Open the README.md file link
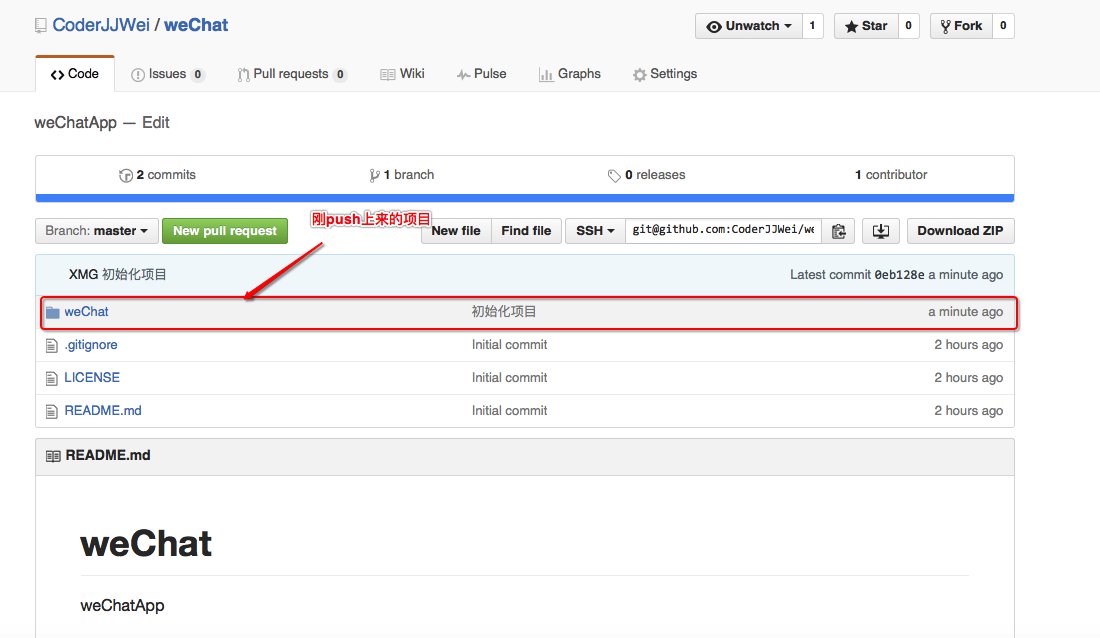1100x638 pixels. point(103,411)
